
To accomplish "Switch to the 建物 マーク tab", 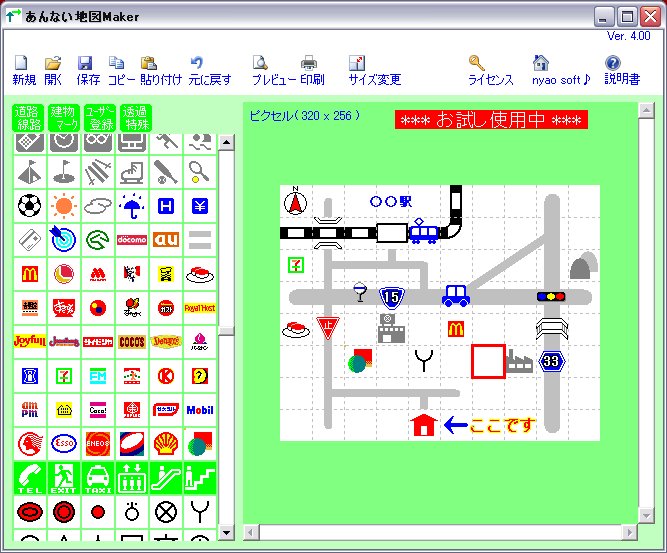I will coord(64,118).
